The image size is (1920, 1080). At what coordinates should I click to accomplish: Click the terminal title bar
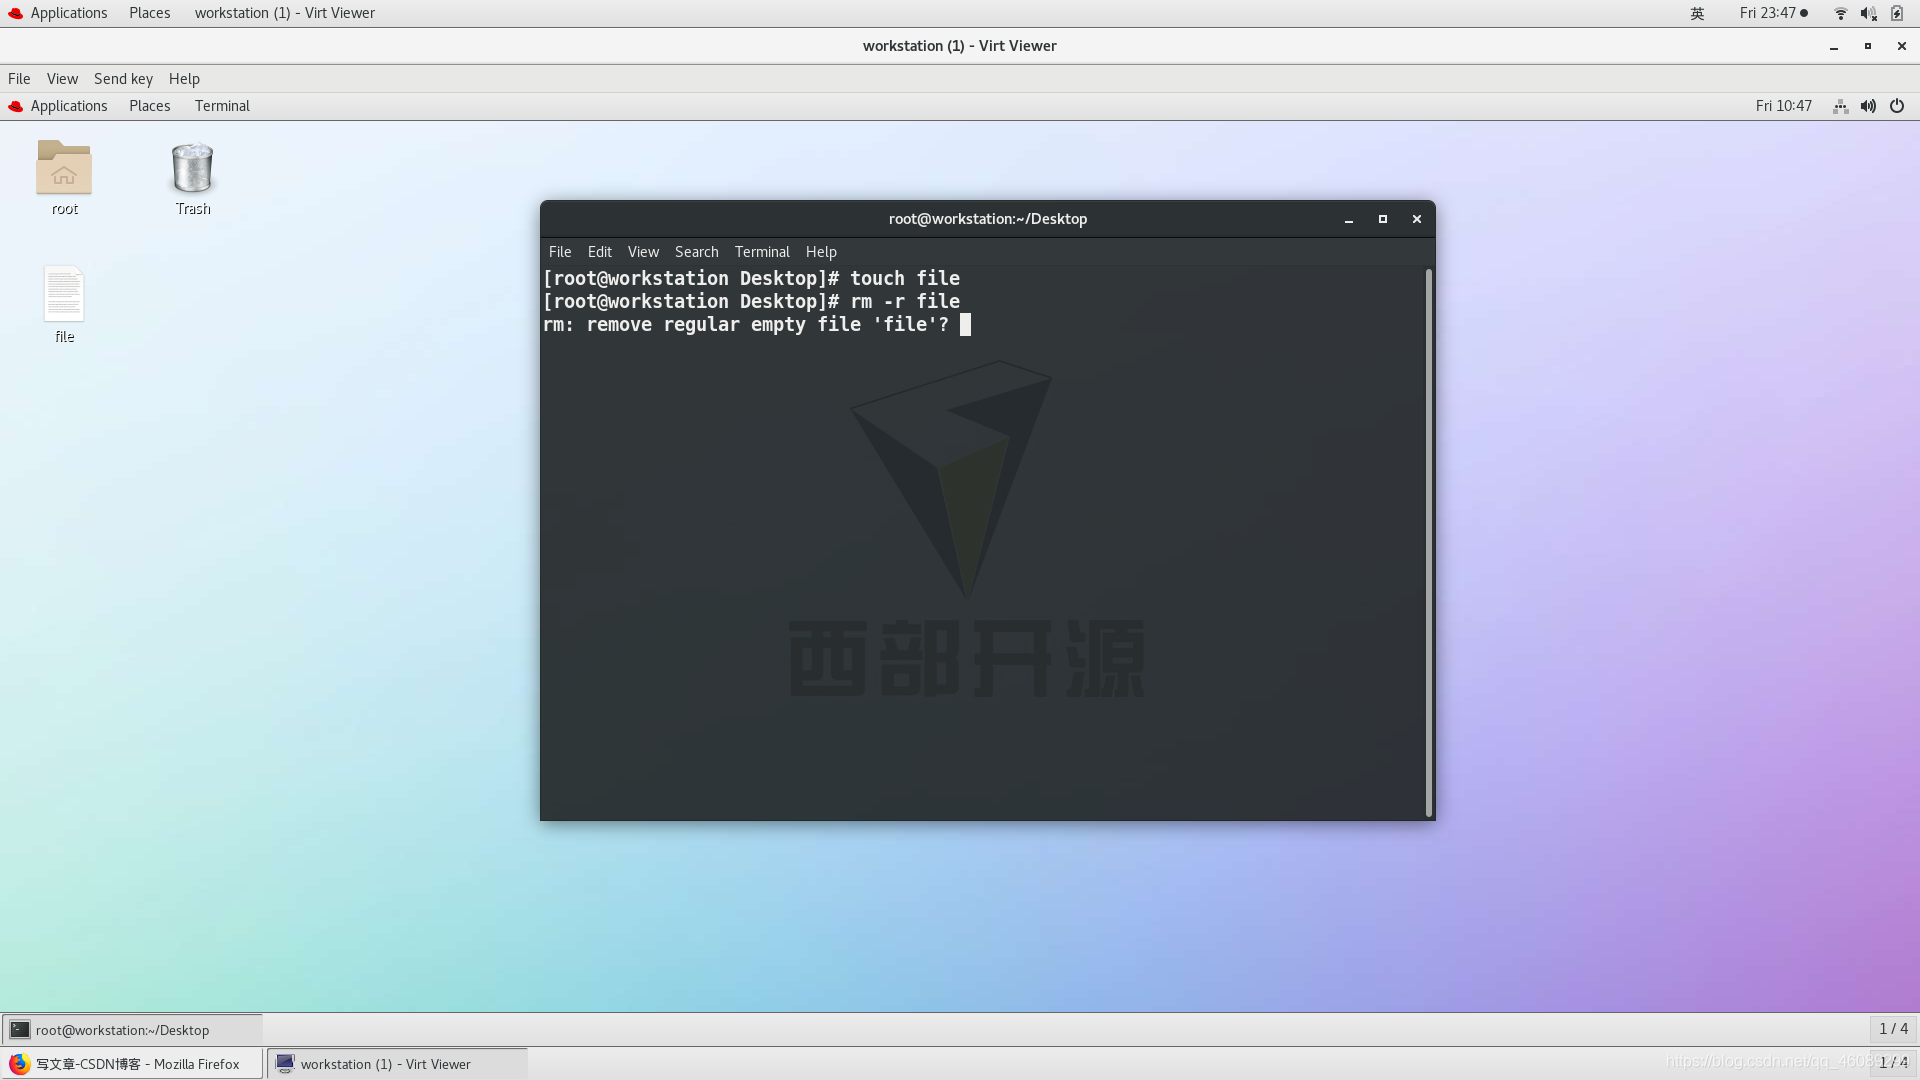987,219
